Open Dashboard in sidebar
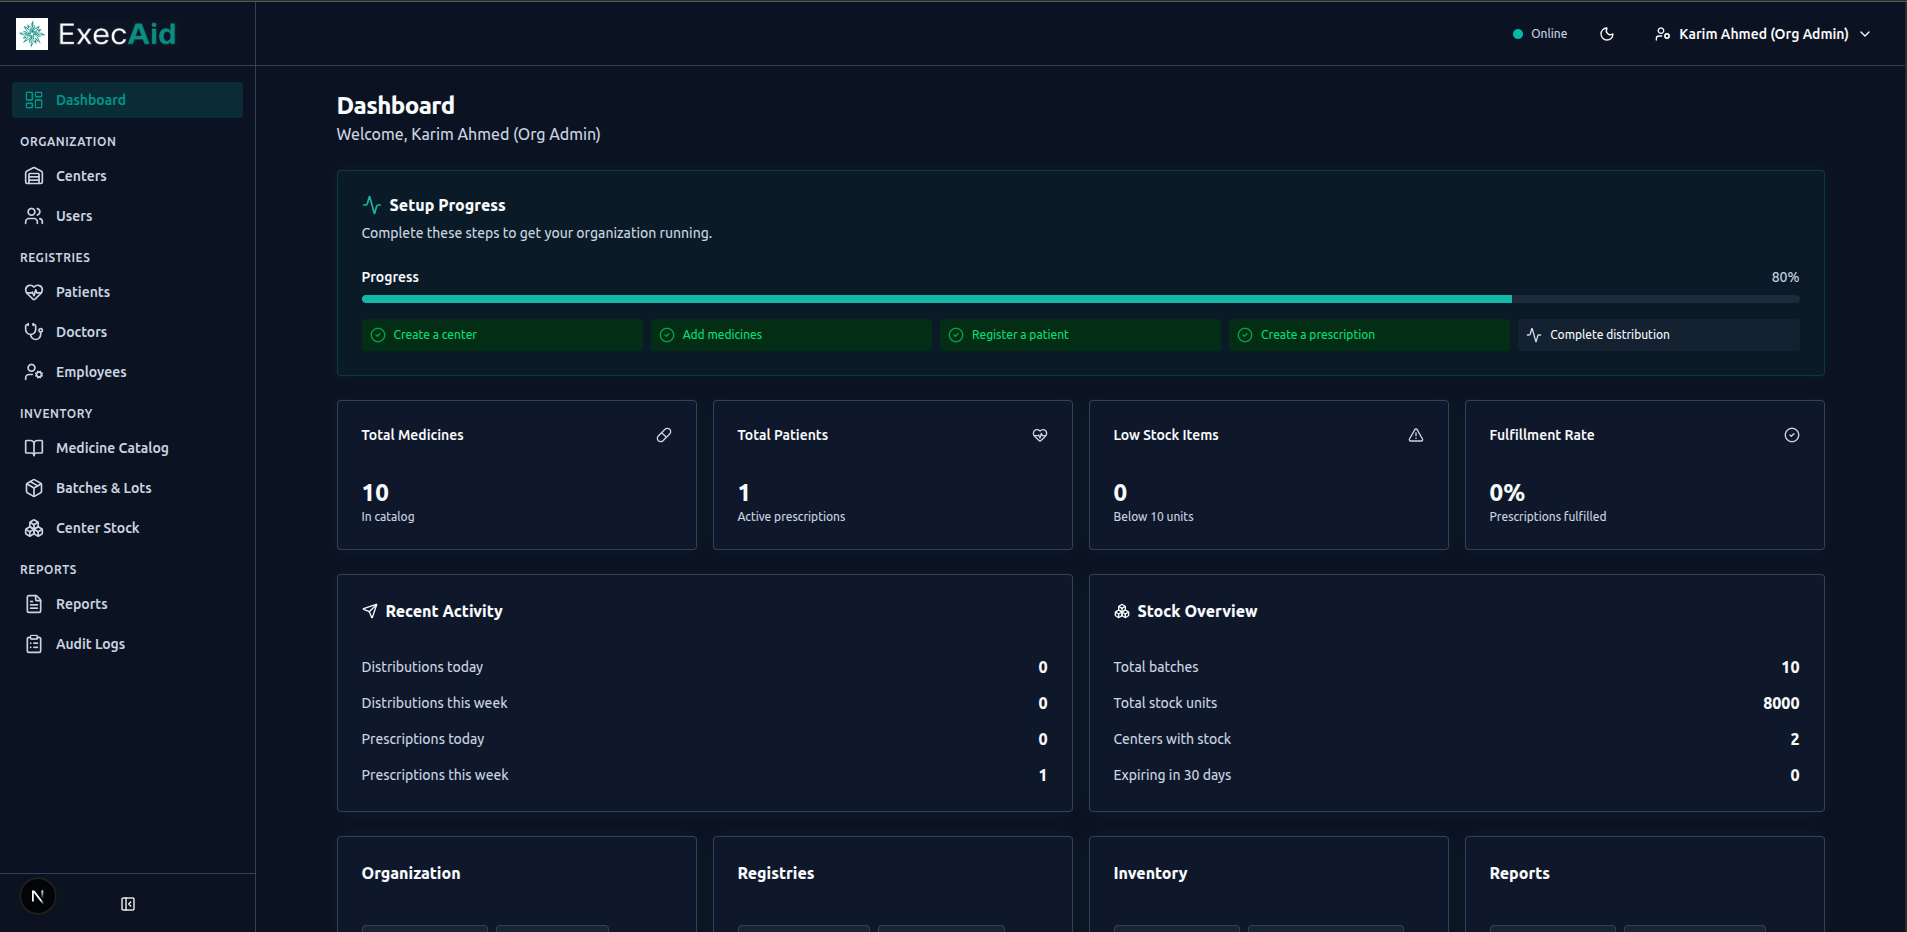 coord(127,100)
